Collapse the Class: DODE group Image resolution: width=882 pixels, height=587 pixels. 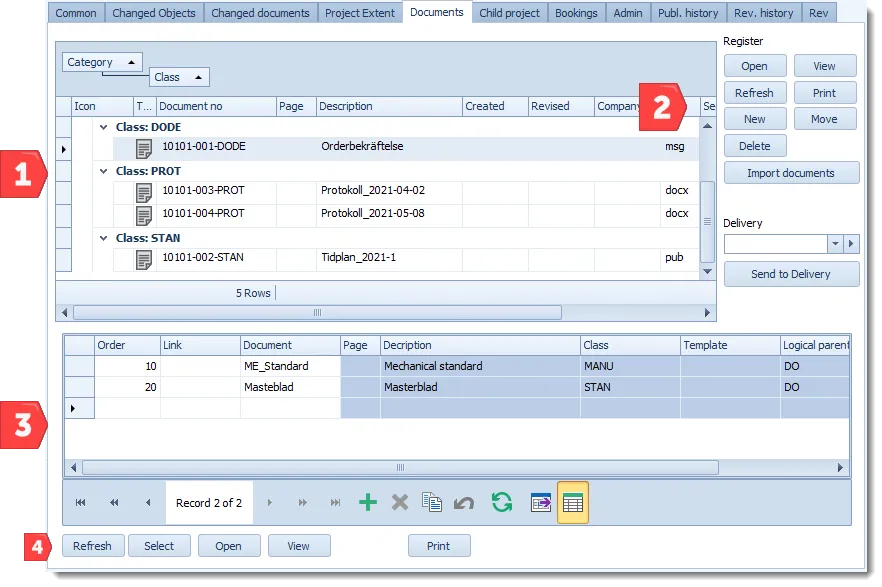104,127
